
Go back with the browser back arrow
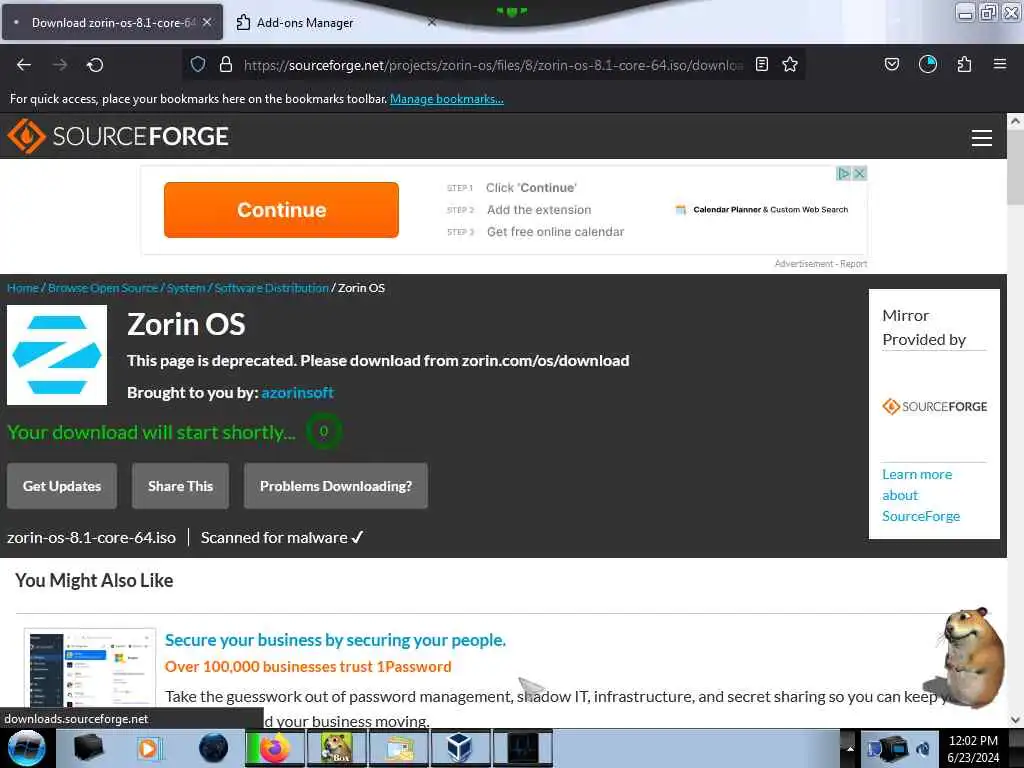point(24,65)
